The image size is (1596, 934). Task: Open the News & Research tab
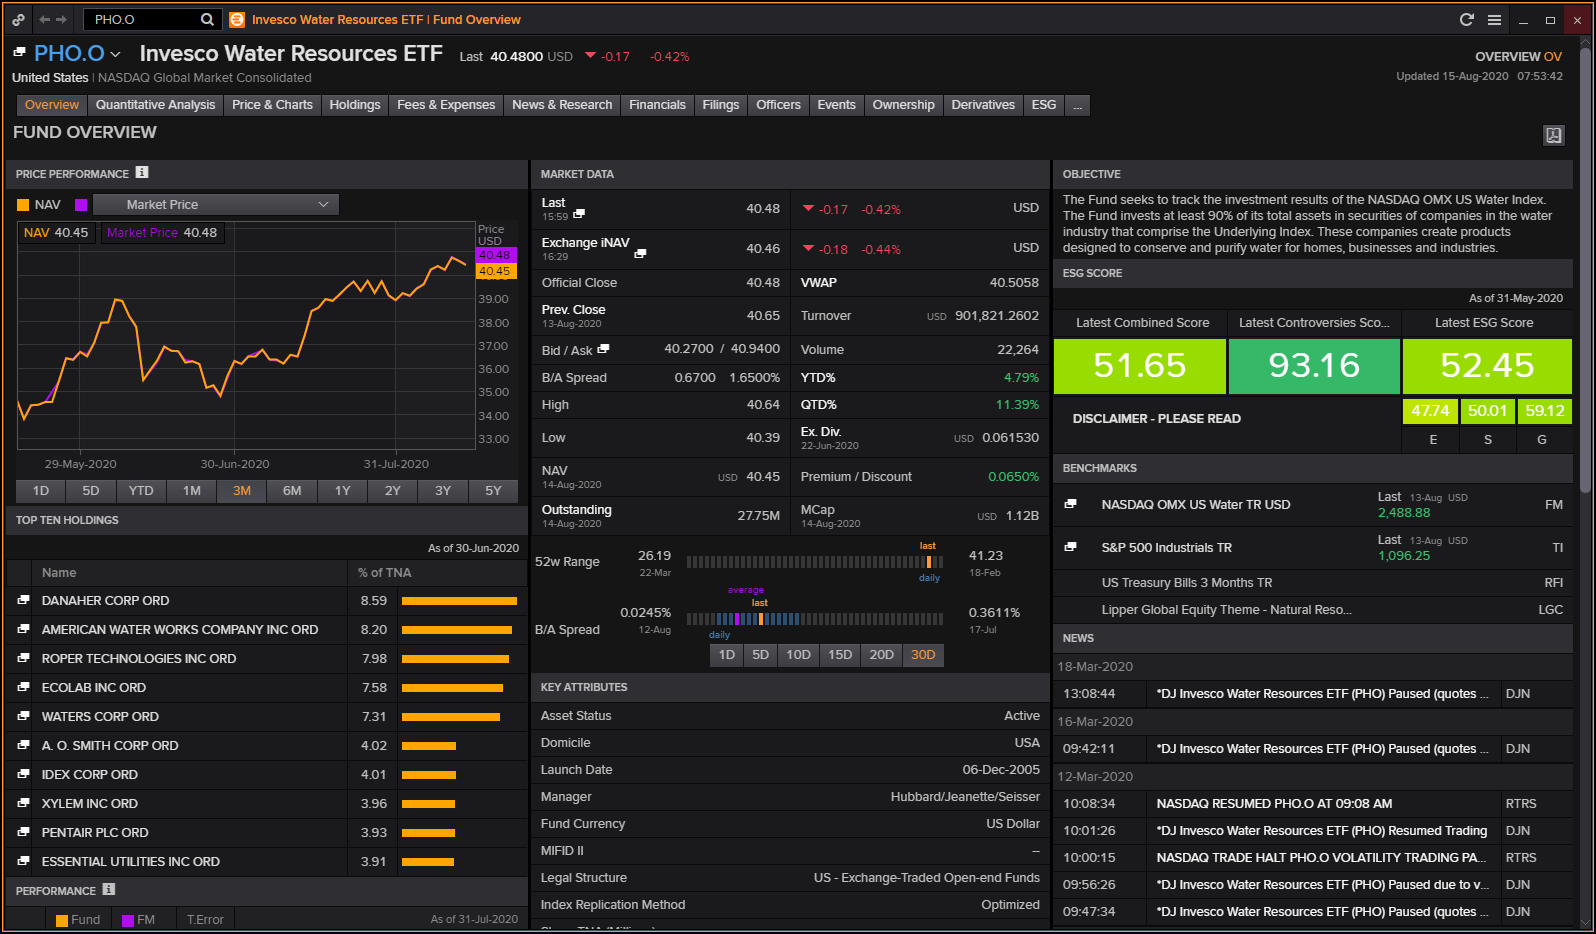click(562, 104)
